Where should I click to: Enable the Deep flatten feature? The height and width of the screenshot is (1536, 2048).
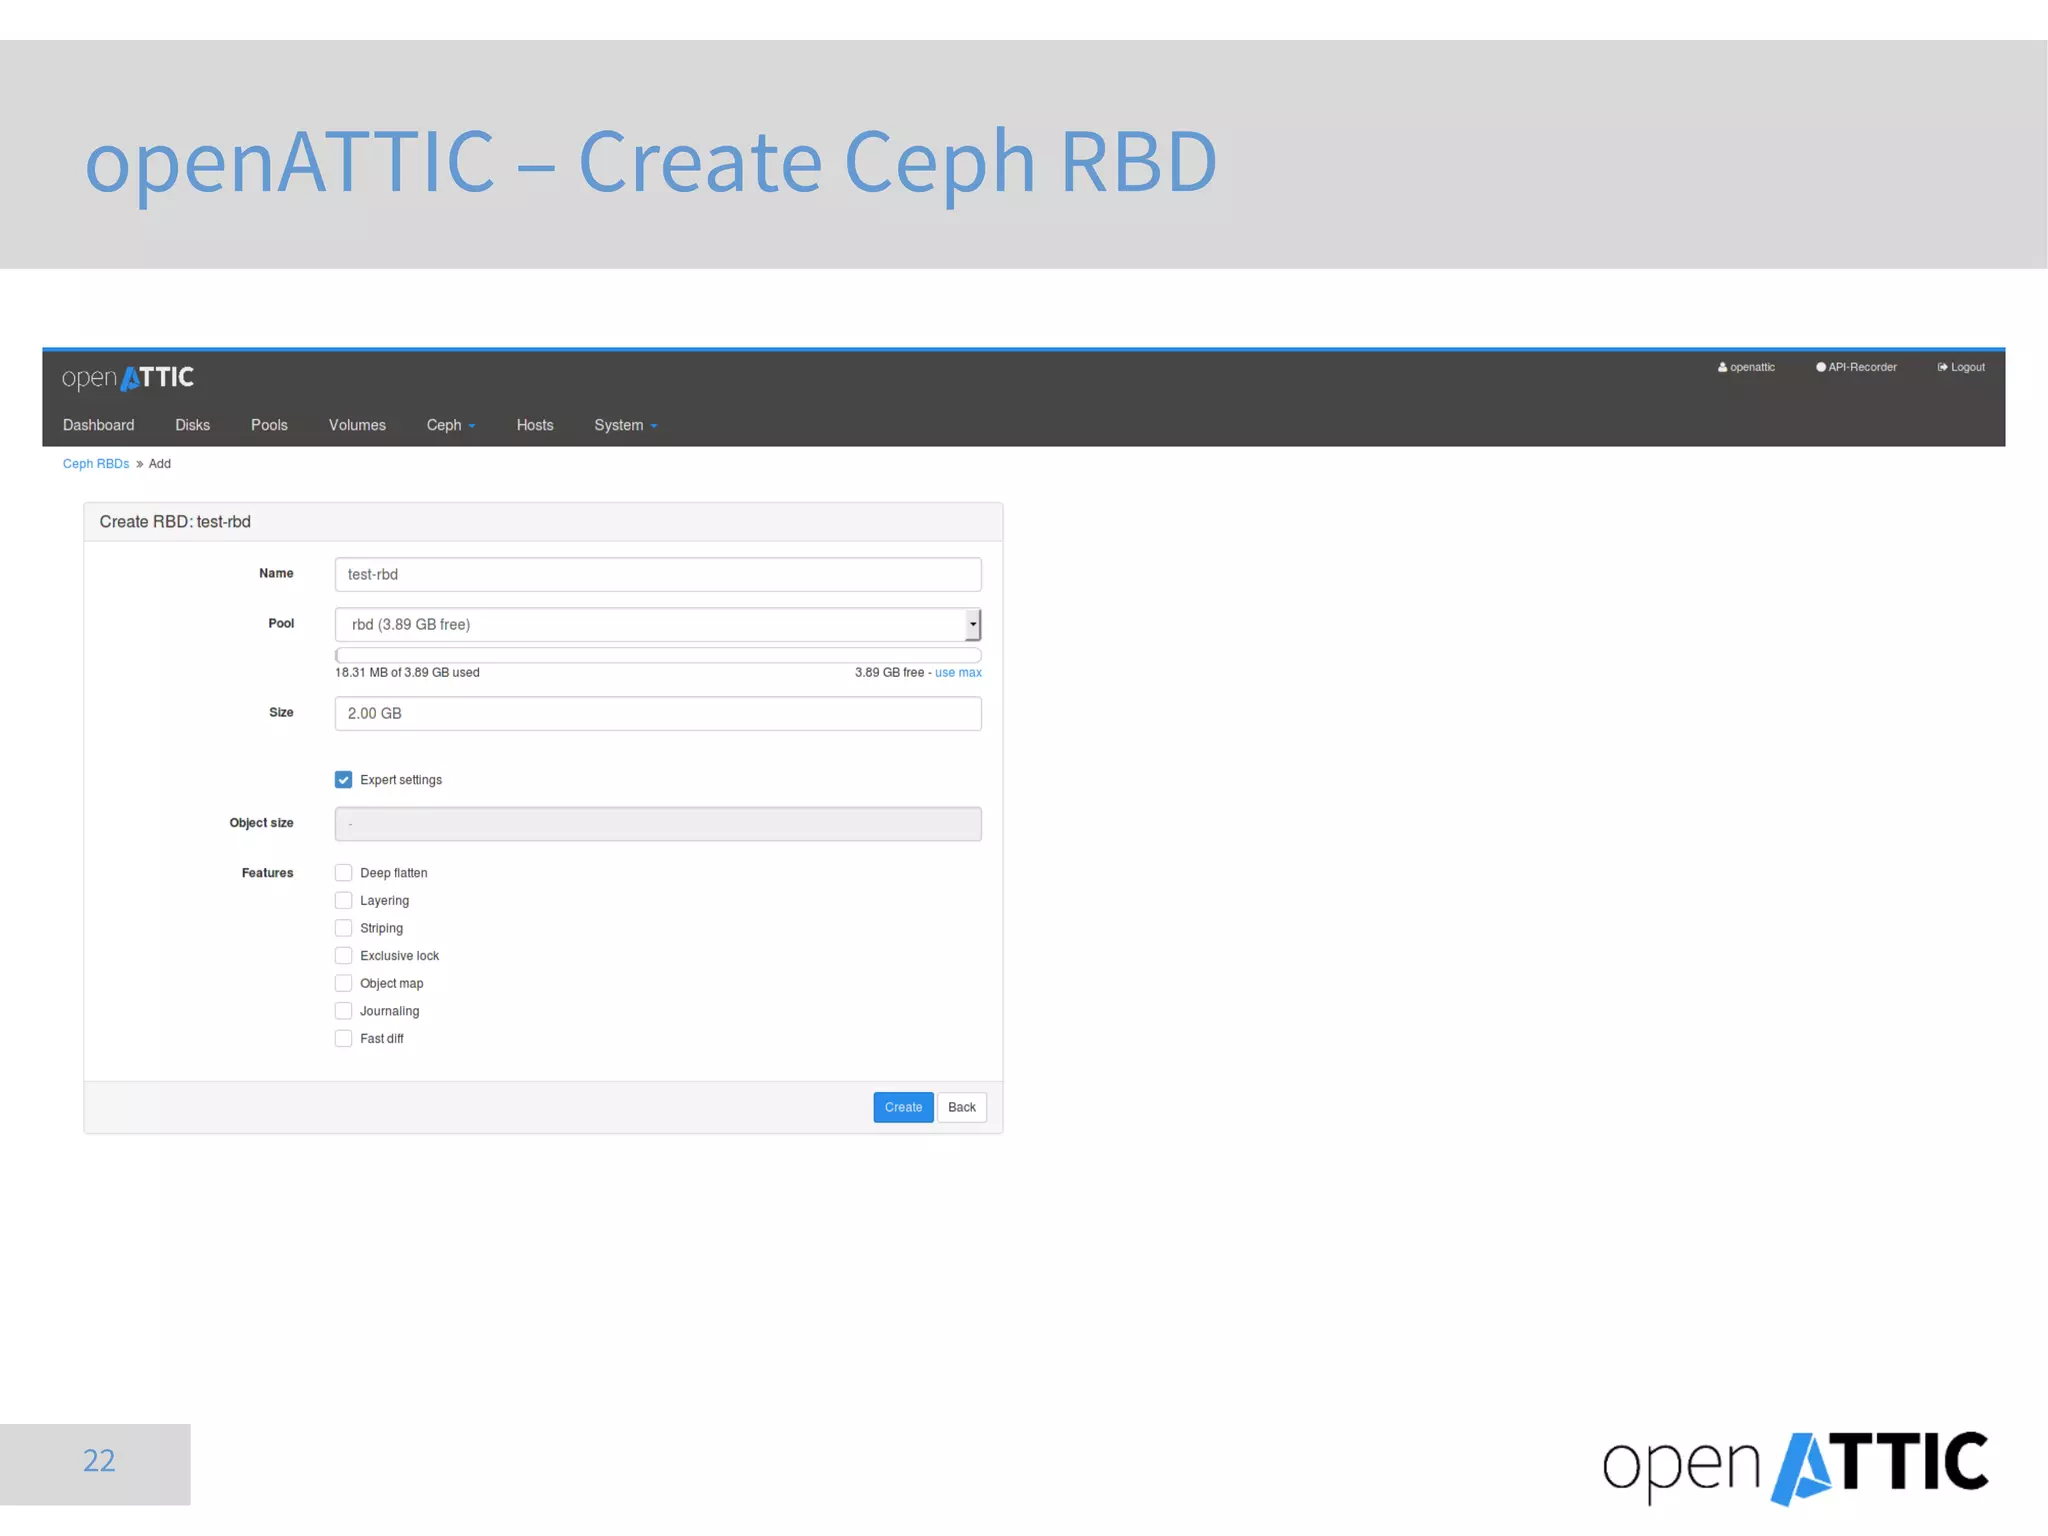(343, 872)
